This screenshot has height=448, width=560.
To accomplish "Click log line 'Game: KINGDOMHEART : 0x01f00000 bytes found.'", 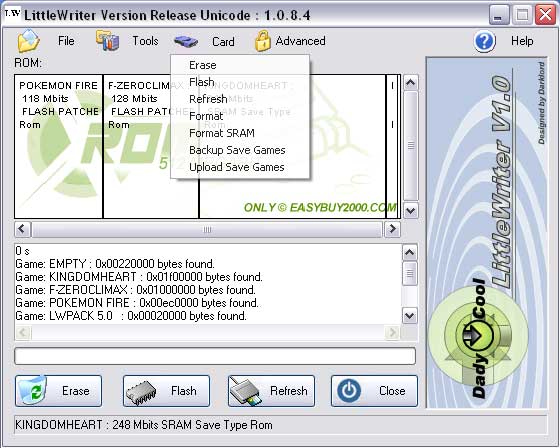I will click(139, 277).
